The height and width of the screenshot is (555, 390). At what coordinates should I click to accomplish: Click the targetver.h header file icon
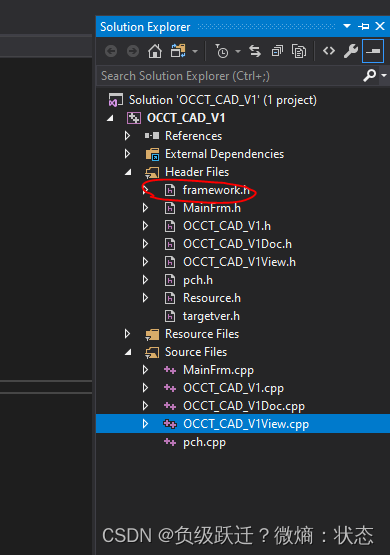(170, 316)
